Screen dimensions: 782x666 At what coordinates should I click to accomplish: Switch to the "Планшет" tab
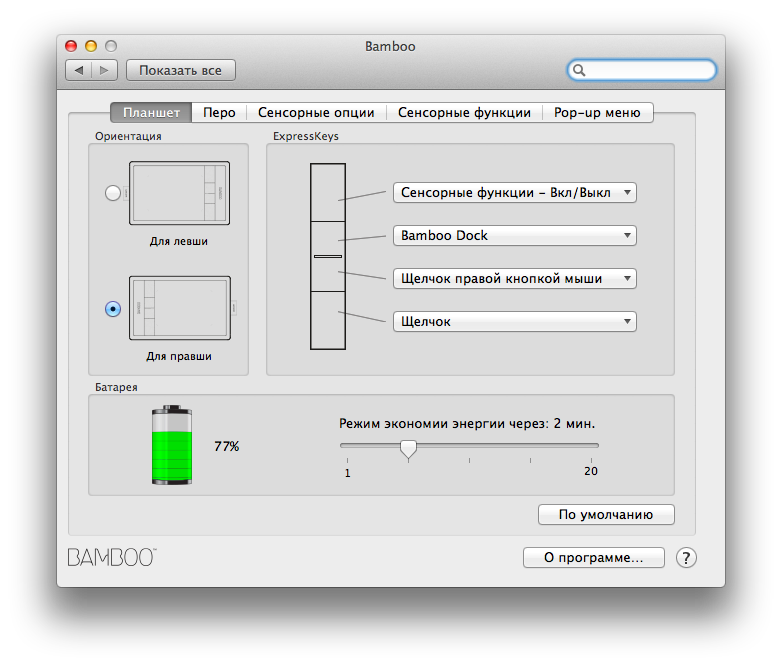[x=151, y=113]
